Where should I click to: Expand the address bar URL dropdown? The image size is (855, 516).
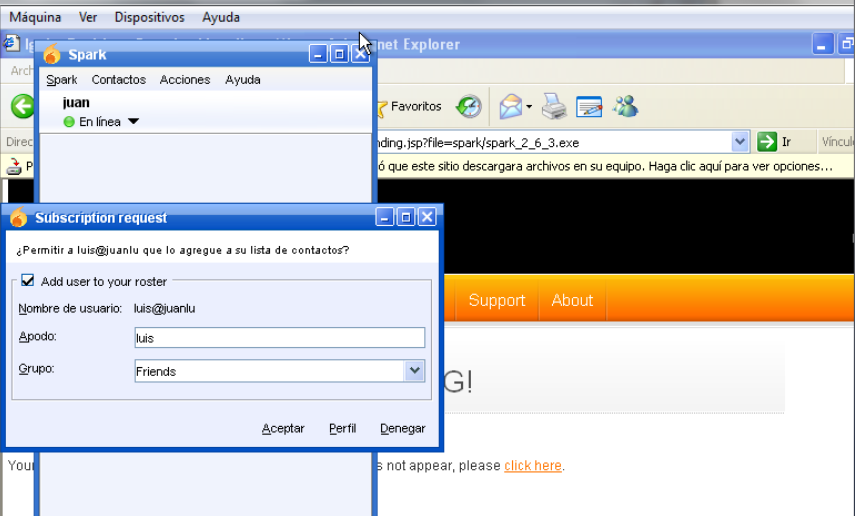tap(740, 142)
